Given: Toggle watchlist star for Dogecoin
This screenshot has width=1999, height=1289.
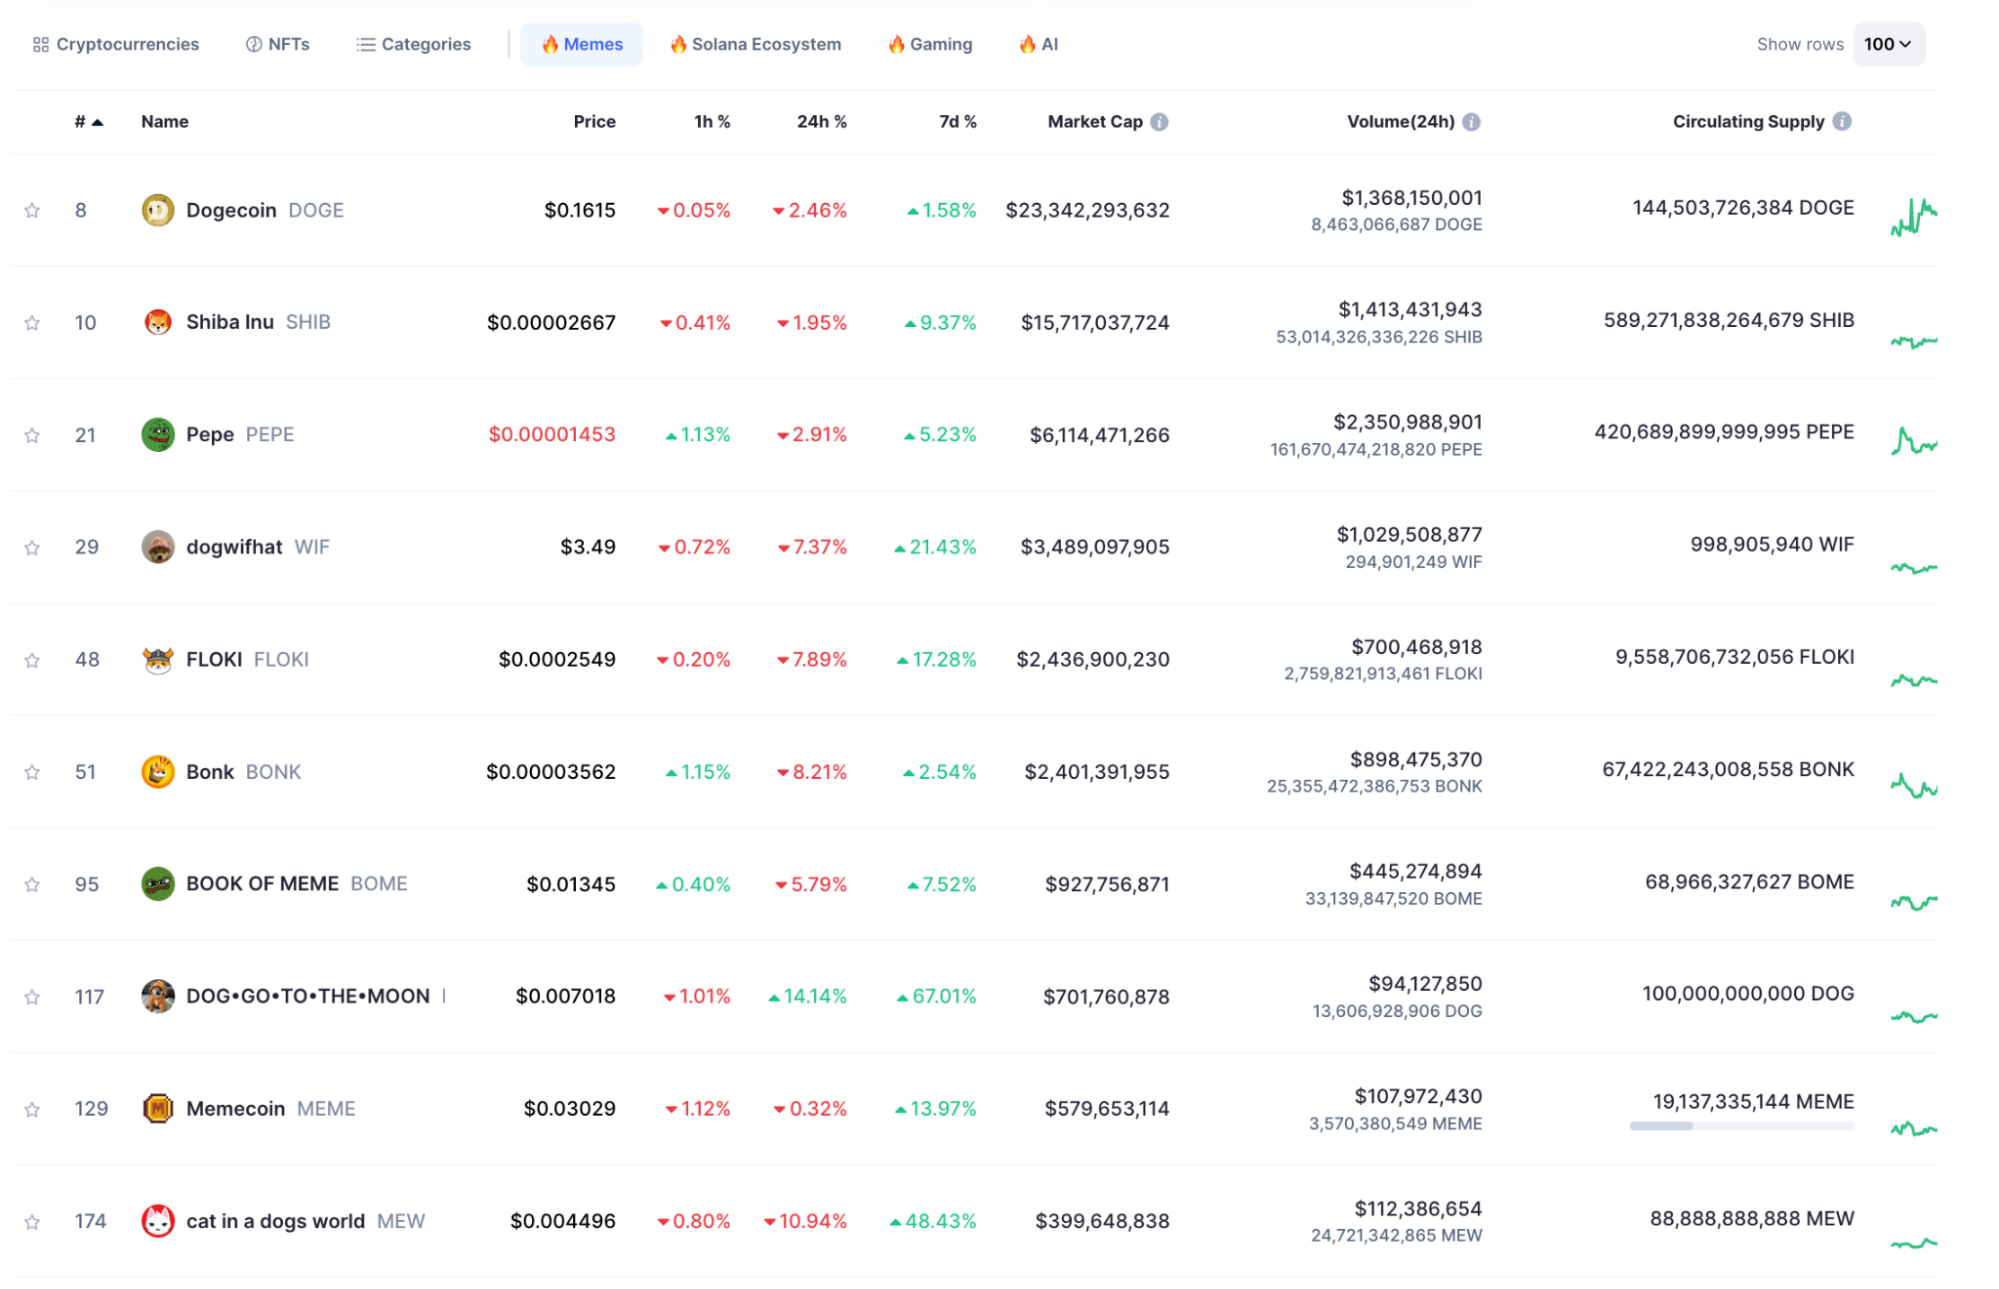Looking at the screenshot, I should pyautogui.click(x=32, y=210).
